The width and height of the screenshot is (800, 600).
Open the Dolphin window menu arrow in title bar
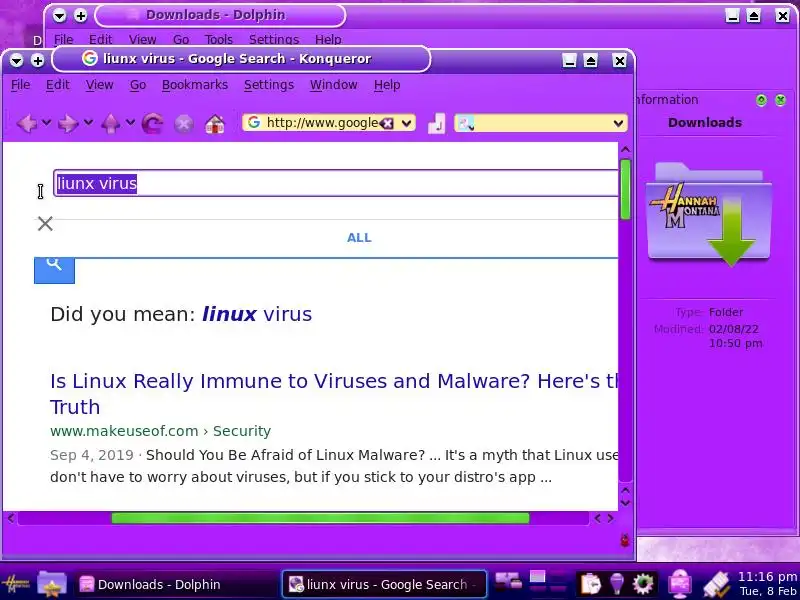click(59, 16)
